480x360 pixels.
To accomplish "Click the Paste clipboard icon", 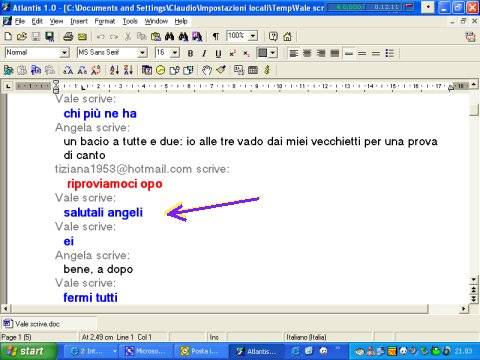I will coord(156,36).
